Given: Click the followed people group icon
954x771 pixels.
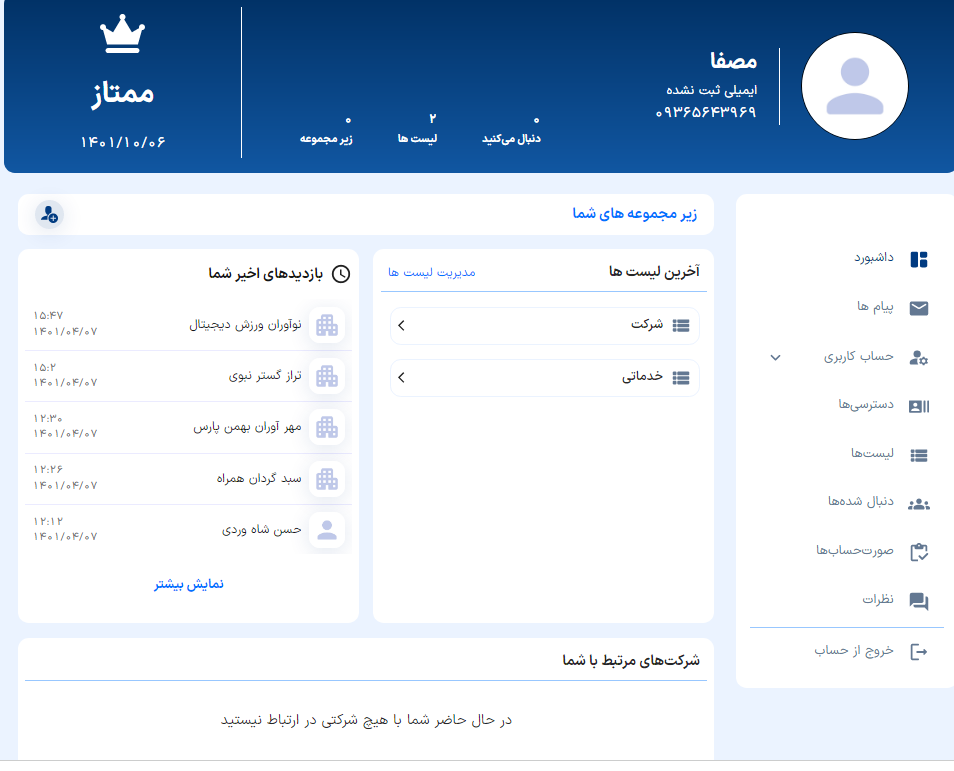Looking at the screenshot, I should point(918,504).
